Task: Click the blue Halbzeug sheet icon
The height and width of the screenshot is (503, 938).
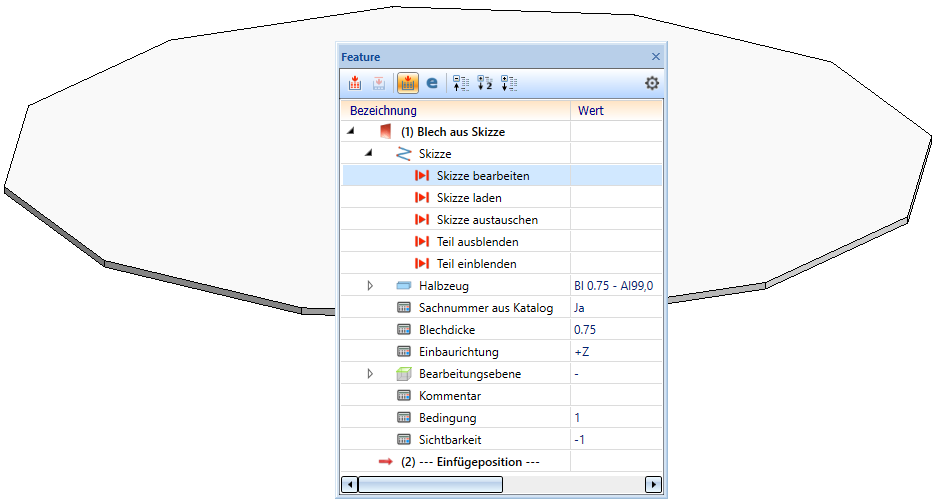Action: click(404, 286)
